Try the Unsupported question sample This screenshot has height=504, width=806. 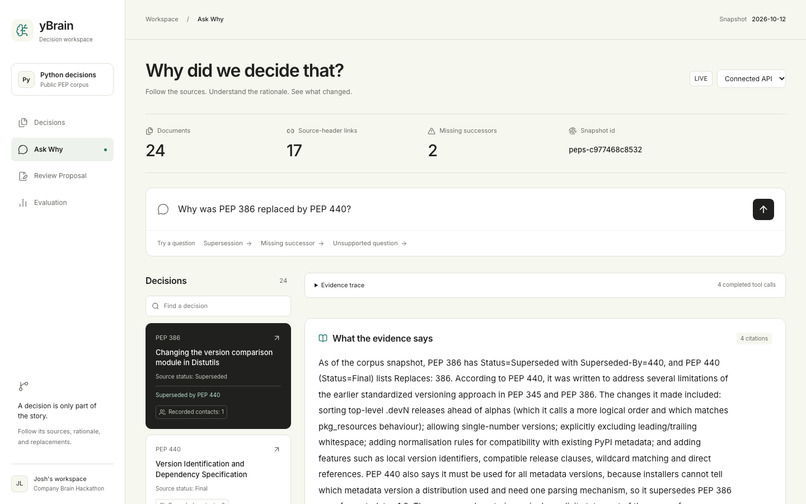pos(370,243)
